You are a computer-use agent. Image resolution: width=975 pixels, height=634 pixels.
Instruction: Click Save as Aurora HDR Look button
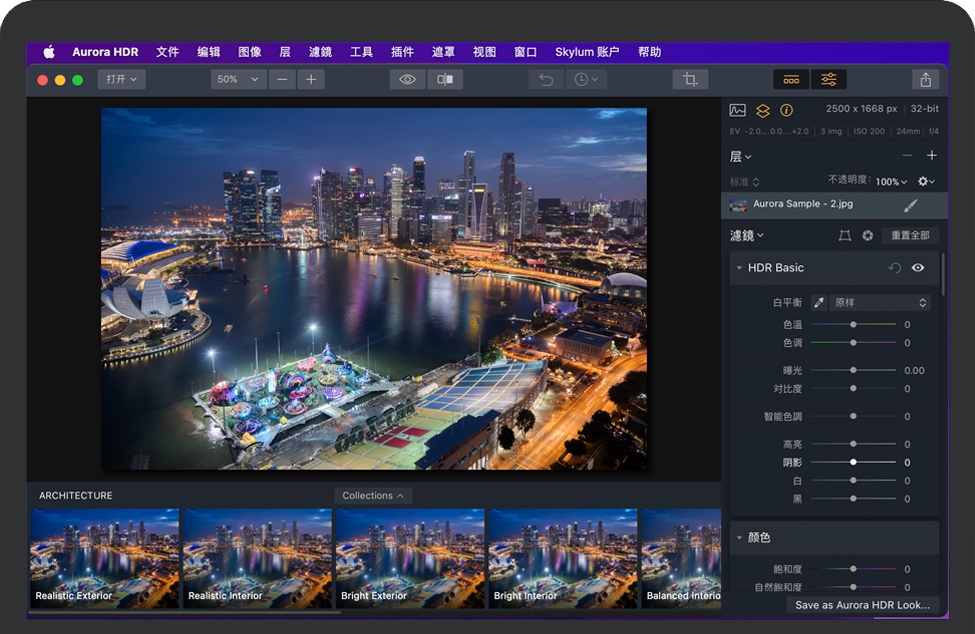click(x=861, y=605)
